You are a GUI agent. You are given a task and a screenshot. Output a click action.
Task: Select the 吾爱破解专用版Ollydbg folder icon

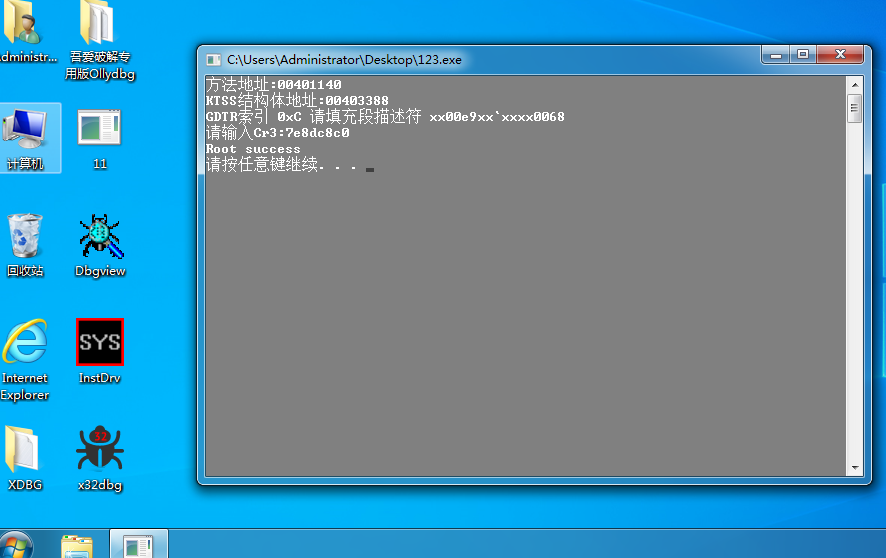[x=99, y=41]
